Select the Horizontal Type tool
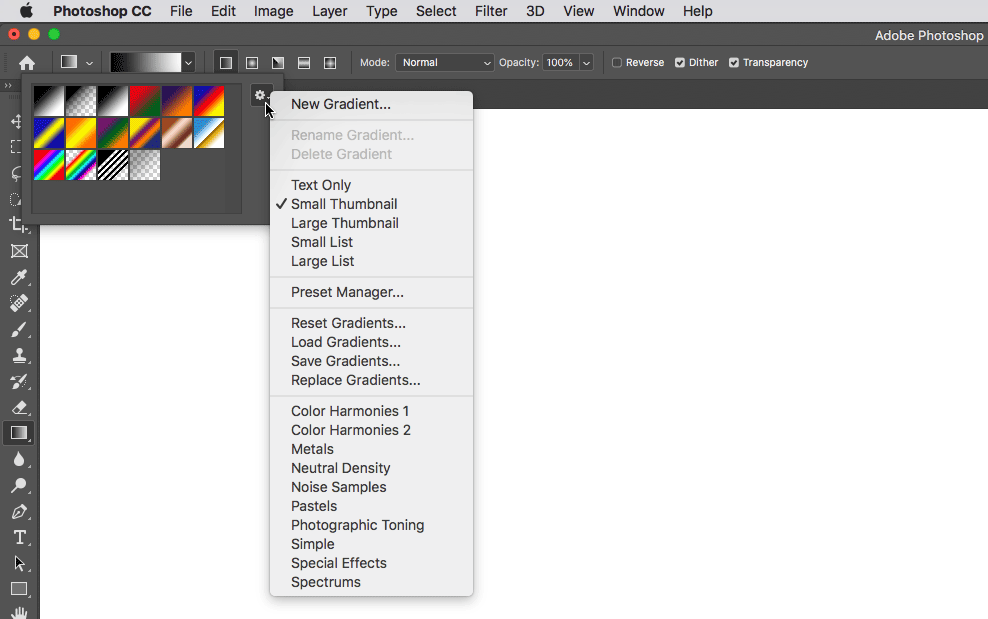The image size is (988, 619). (x=20, y=537)
